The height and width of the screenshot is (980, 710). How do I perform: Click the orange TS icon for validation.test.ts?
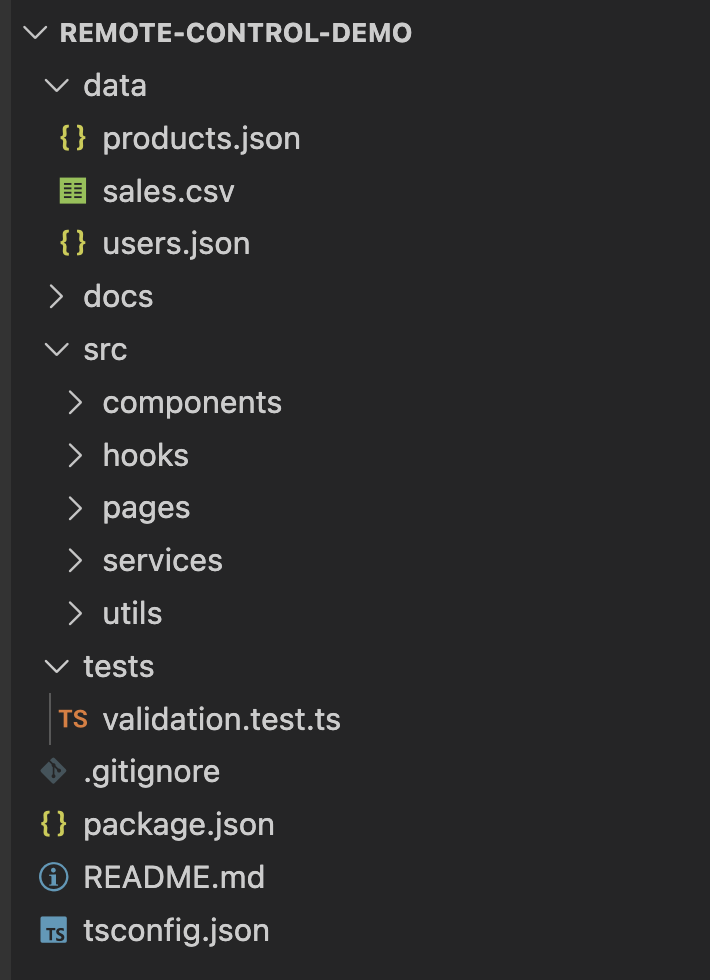point(73,719)
